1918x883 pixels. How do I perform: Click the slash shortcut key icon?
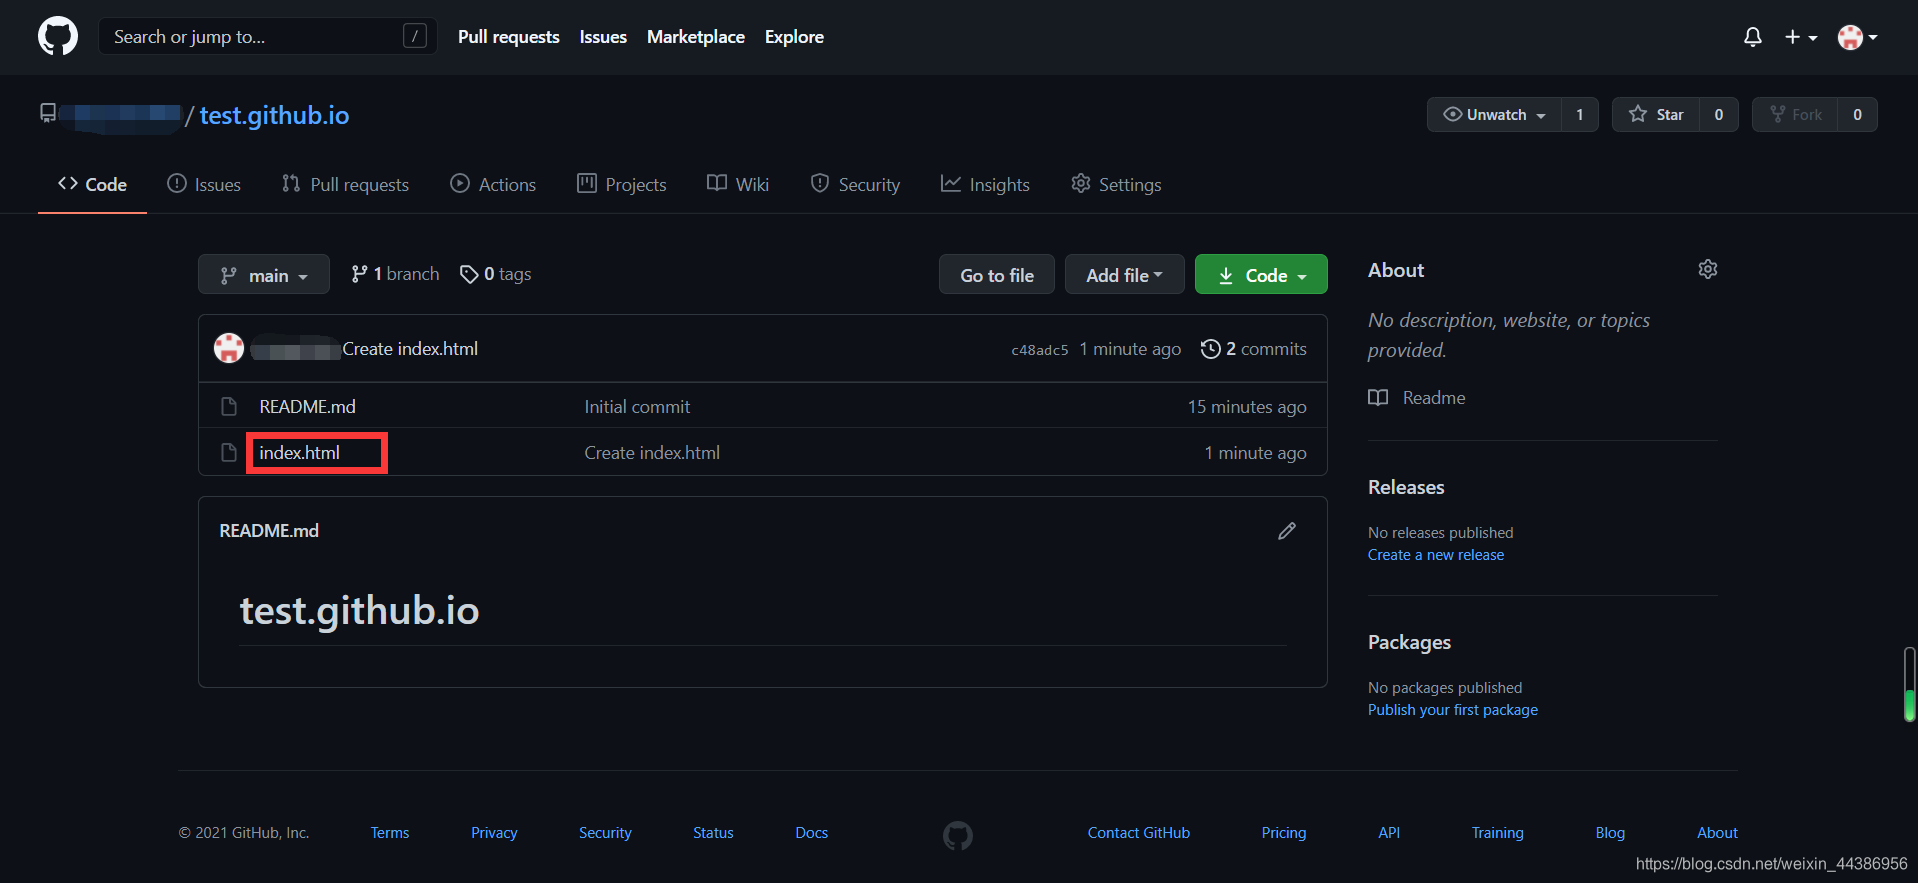415,37
